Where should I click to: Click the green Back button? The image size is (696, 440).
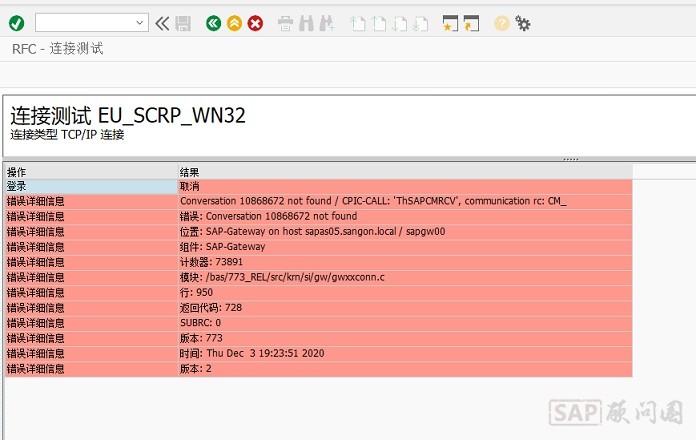[x=214, y=23]
